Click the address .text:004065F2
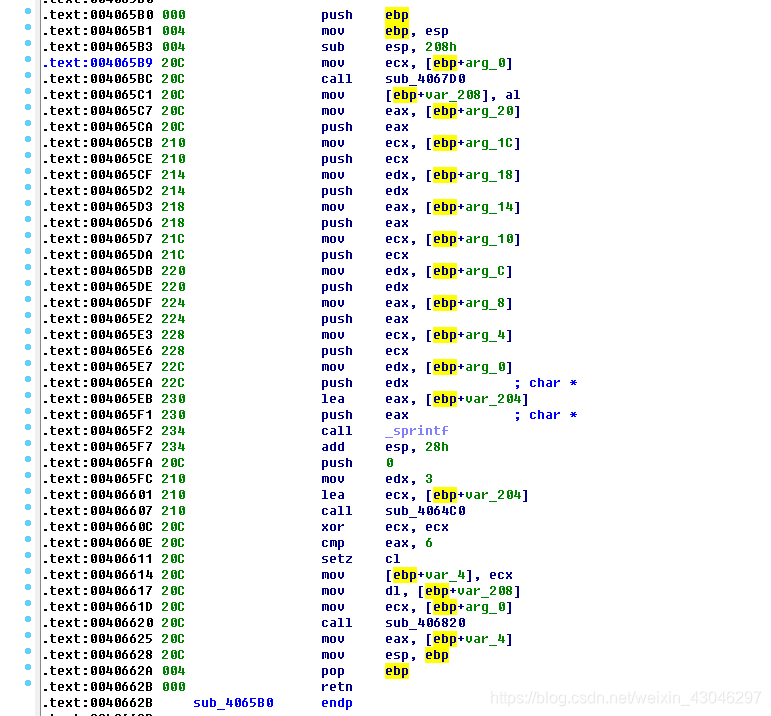Image resolution: width=771 pixels, height=716 pixels. pyautogui.click(x=97, y=431)
